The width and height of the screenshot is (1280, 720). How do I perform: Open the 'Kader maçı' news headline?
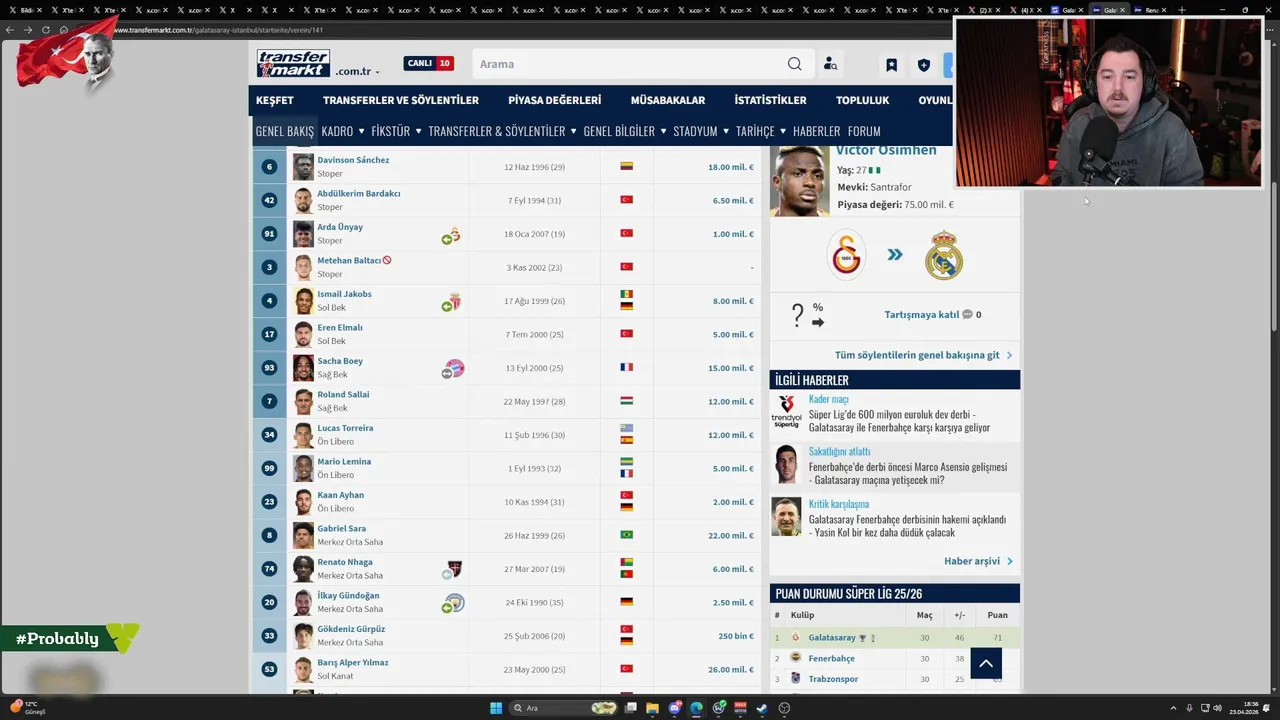pyautogui.click(x=828, y=399)
